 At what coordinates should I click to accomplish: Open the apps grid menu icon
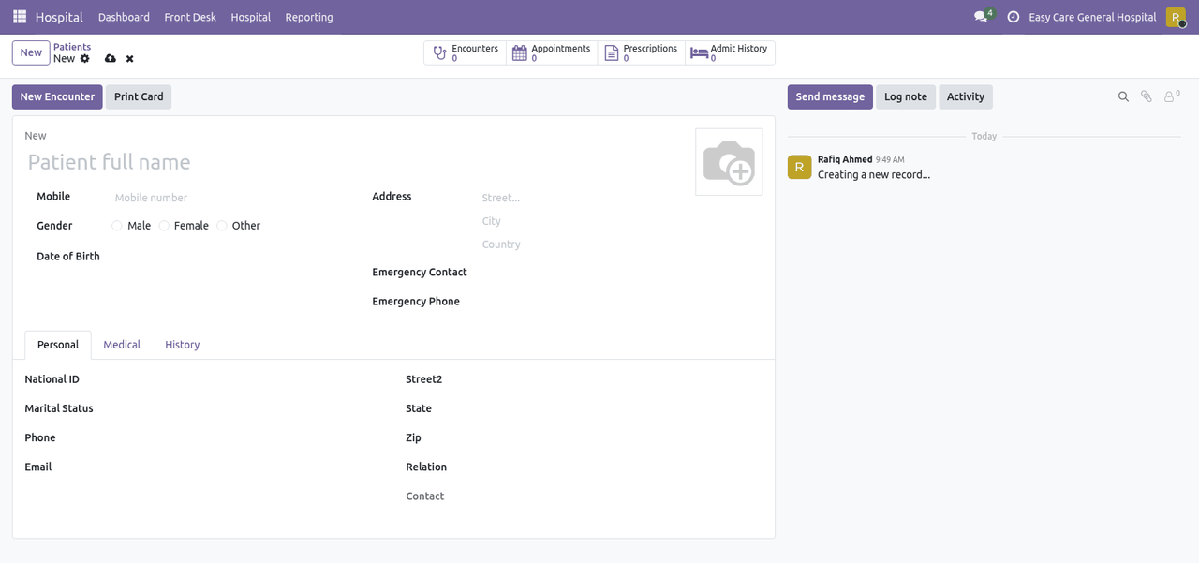tap(20, 17)
